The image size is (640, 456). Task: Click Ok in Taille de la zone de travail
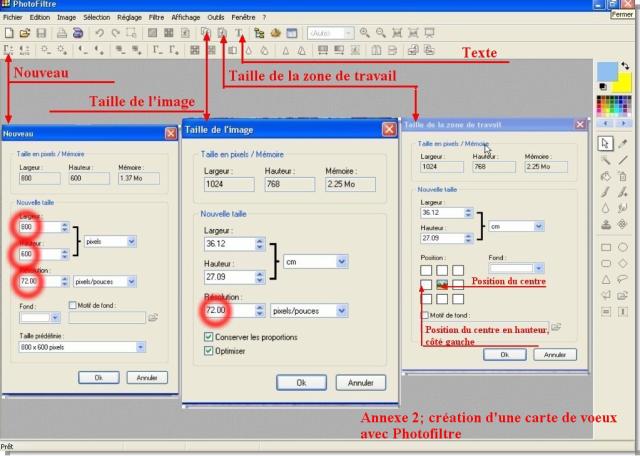tap(505, 354)
